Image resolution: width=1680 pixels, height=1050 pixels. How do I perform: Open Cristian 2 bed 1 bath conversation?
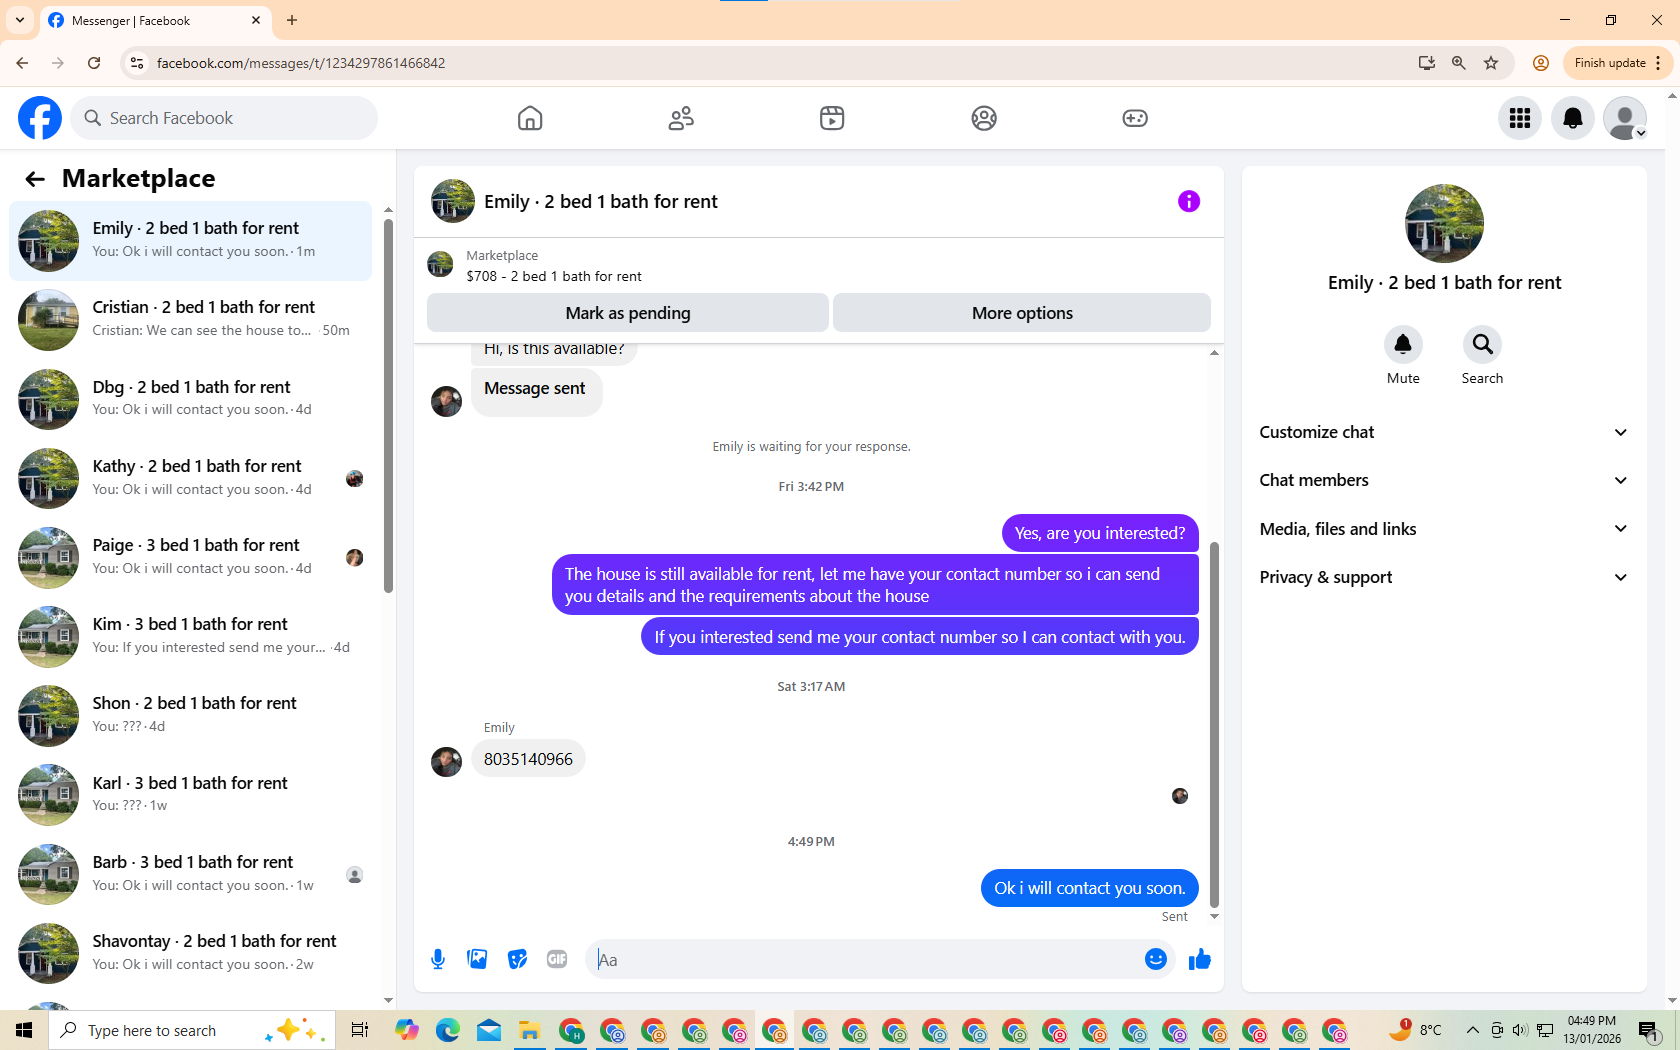(x=190, y=319)
